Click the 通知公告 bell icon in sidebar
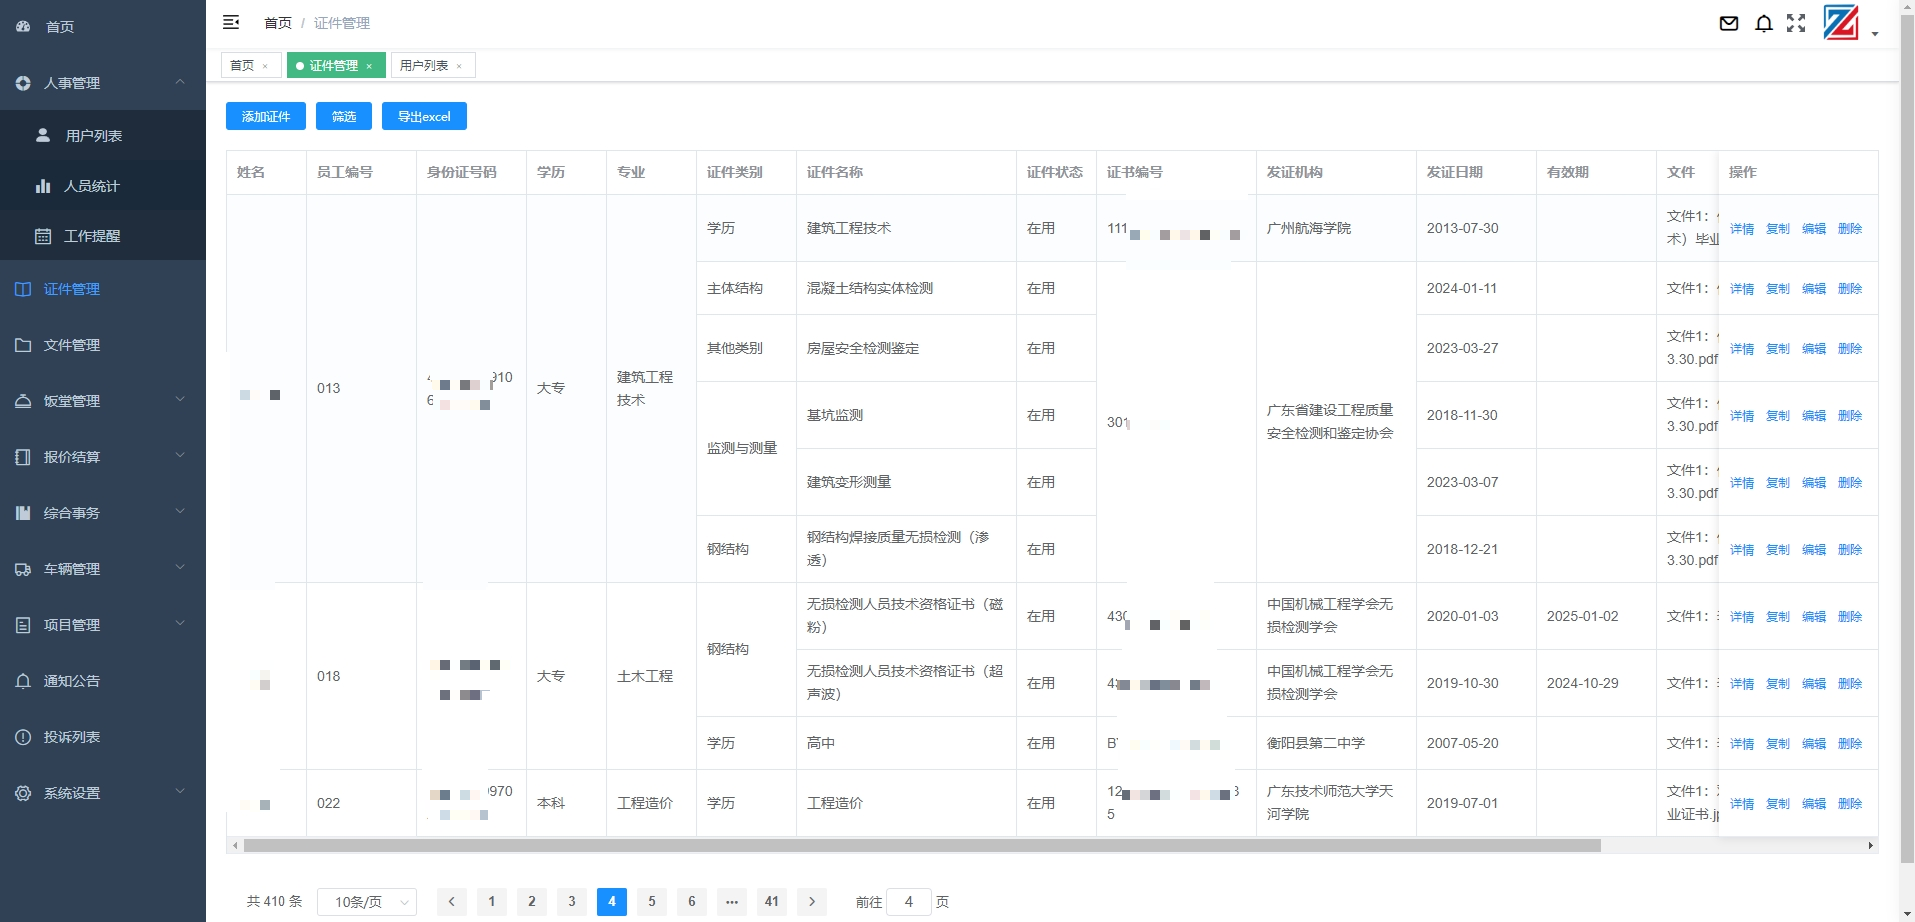1915x922 pixels. click(23, 681)
